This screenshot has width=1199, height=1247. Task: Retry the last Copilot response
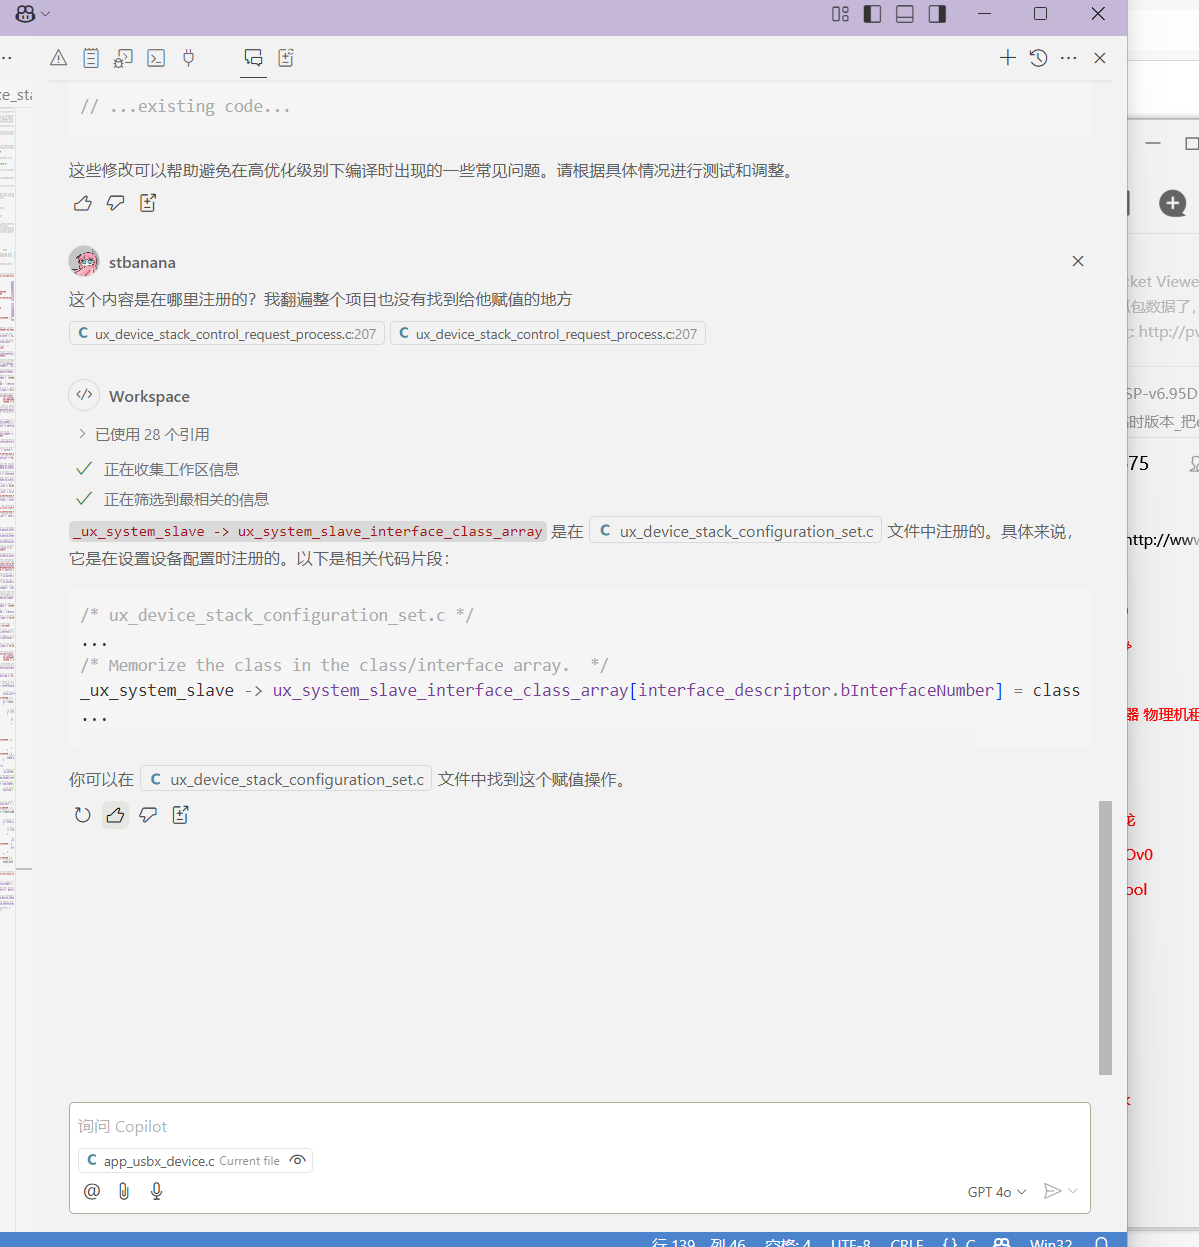click(x=83, y=815)
